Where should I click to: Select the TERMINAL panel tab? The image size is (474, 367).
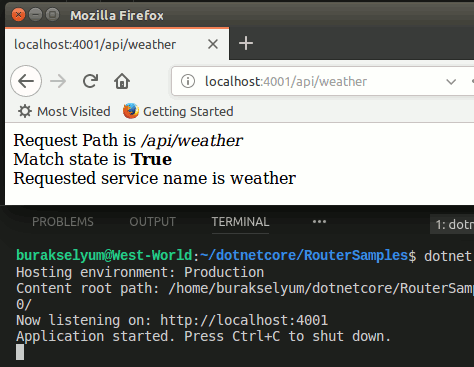tap(240, 222)
